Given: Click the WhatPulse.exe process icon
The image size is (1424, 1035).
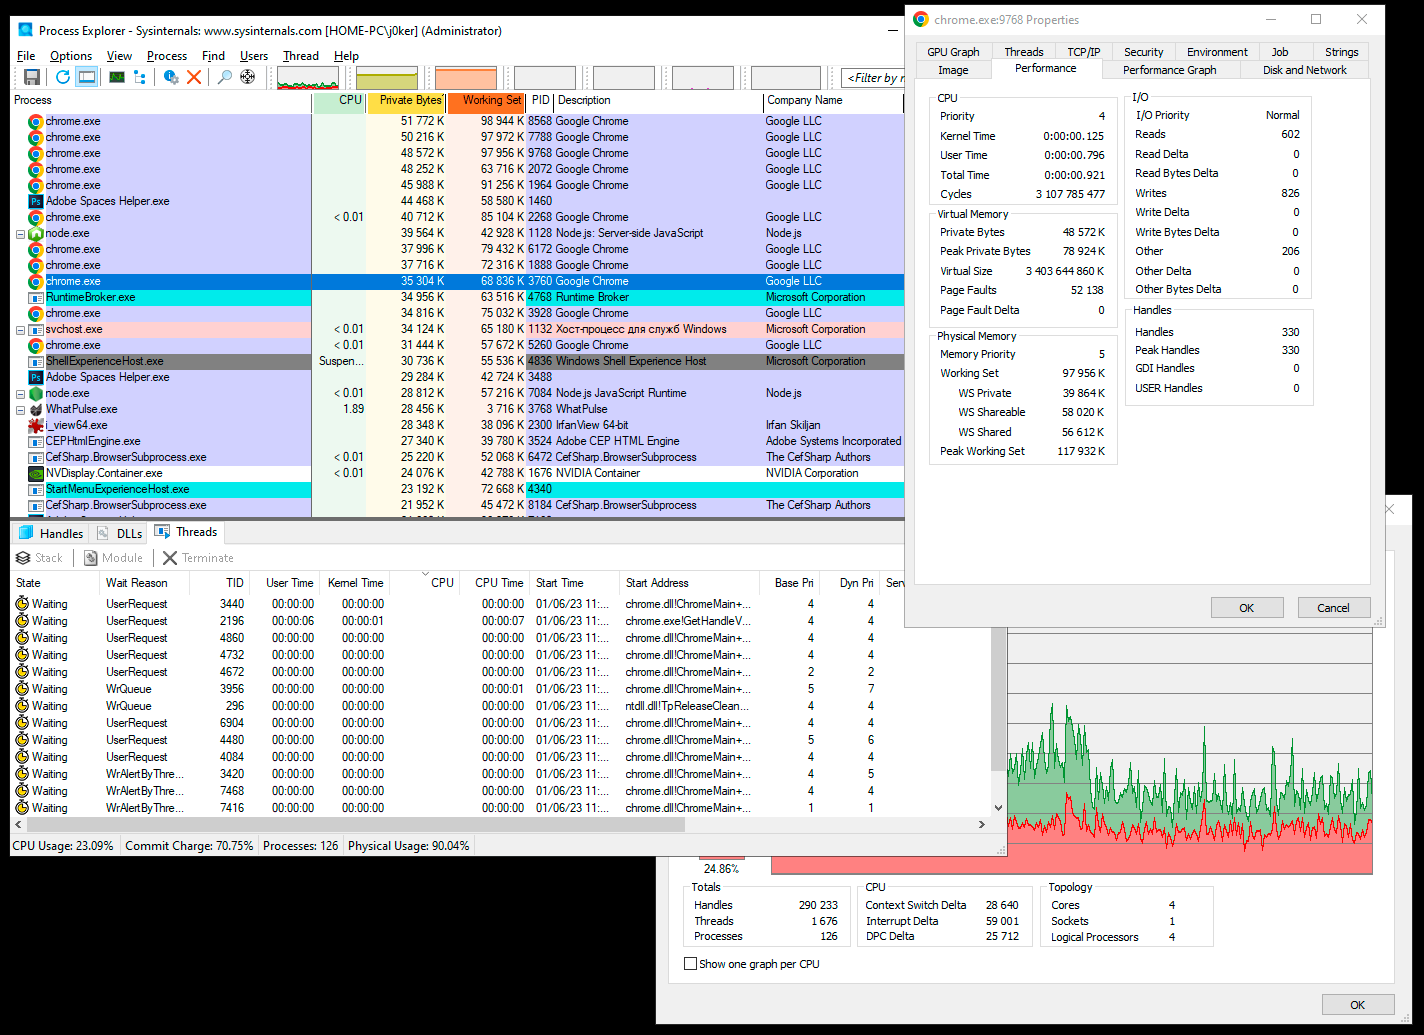Looking at the screenshot, I should [36, 409].
